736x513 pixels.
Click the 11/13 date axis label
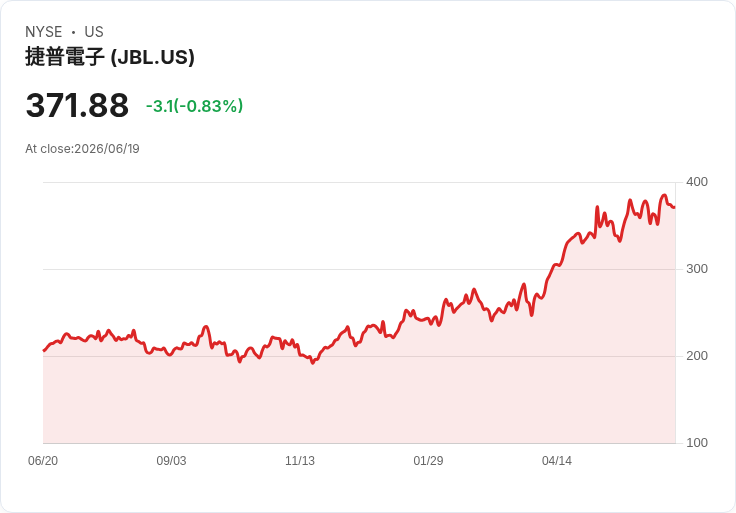tap(300, 461)
